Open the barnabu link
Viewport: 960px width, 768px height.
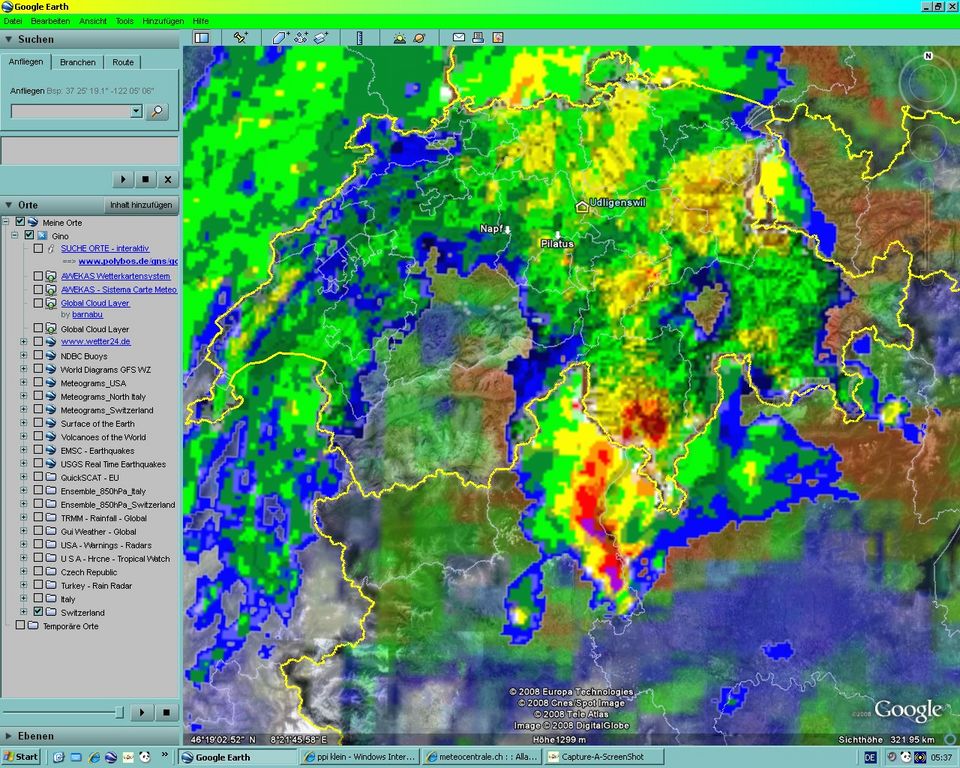[x=88, y=315]
